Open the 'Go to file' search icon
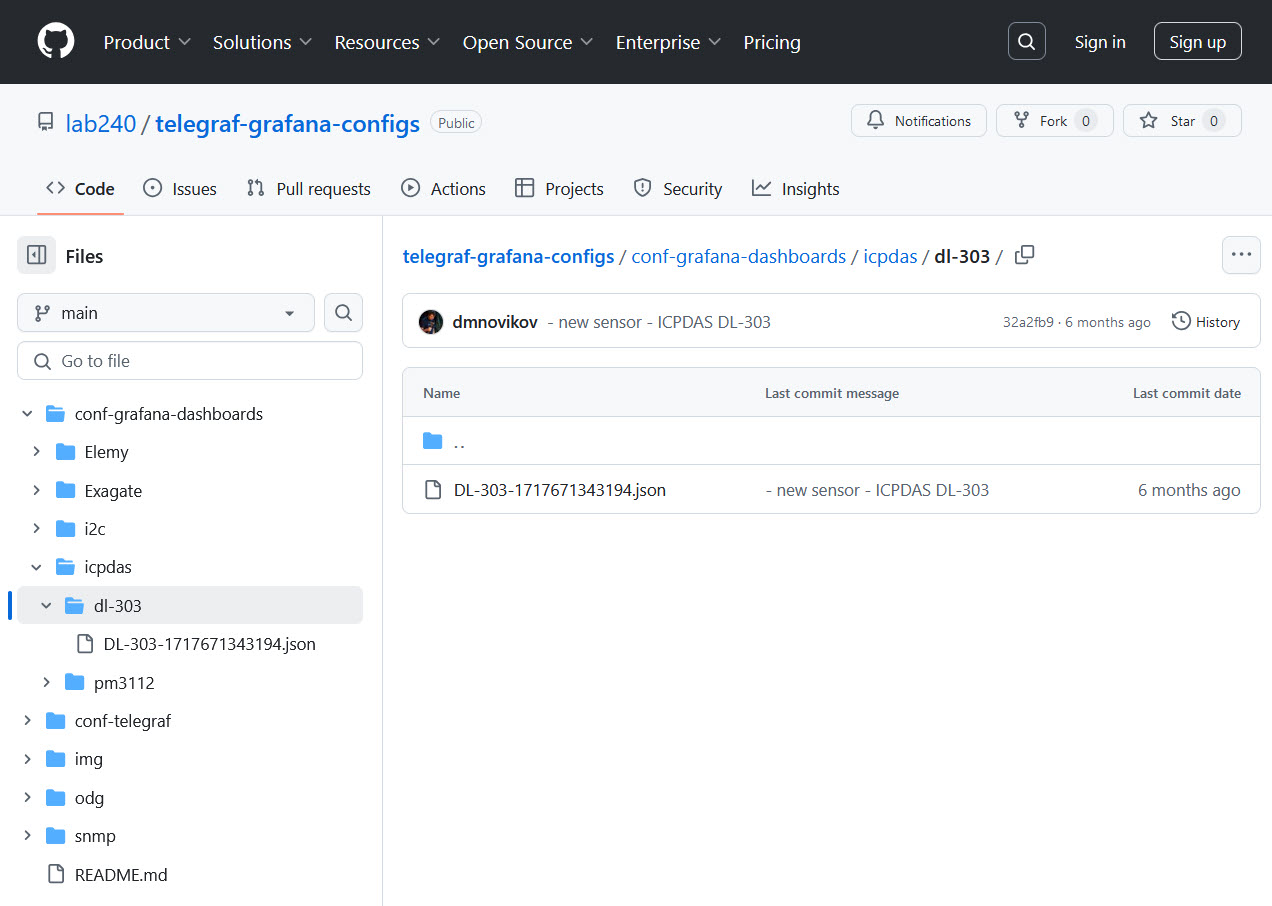The image size is (1272, 906). 343,312
